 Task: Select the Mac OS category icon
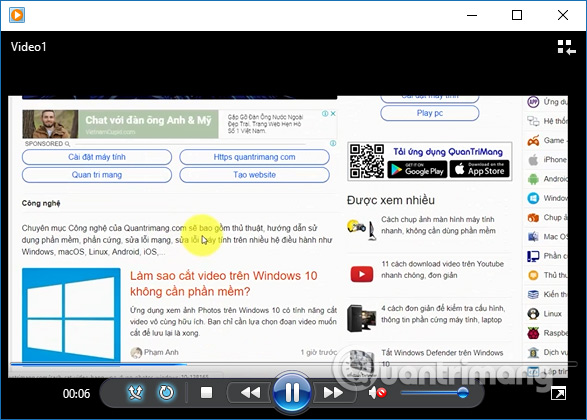pos(533,237)
